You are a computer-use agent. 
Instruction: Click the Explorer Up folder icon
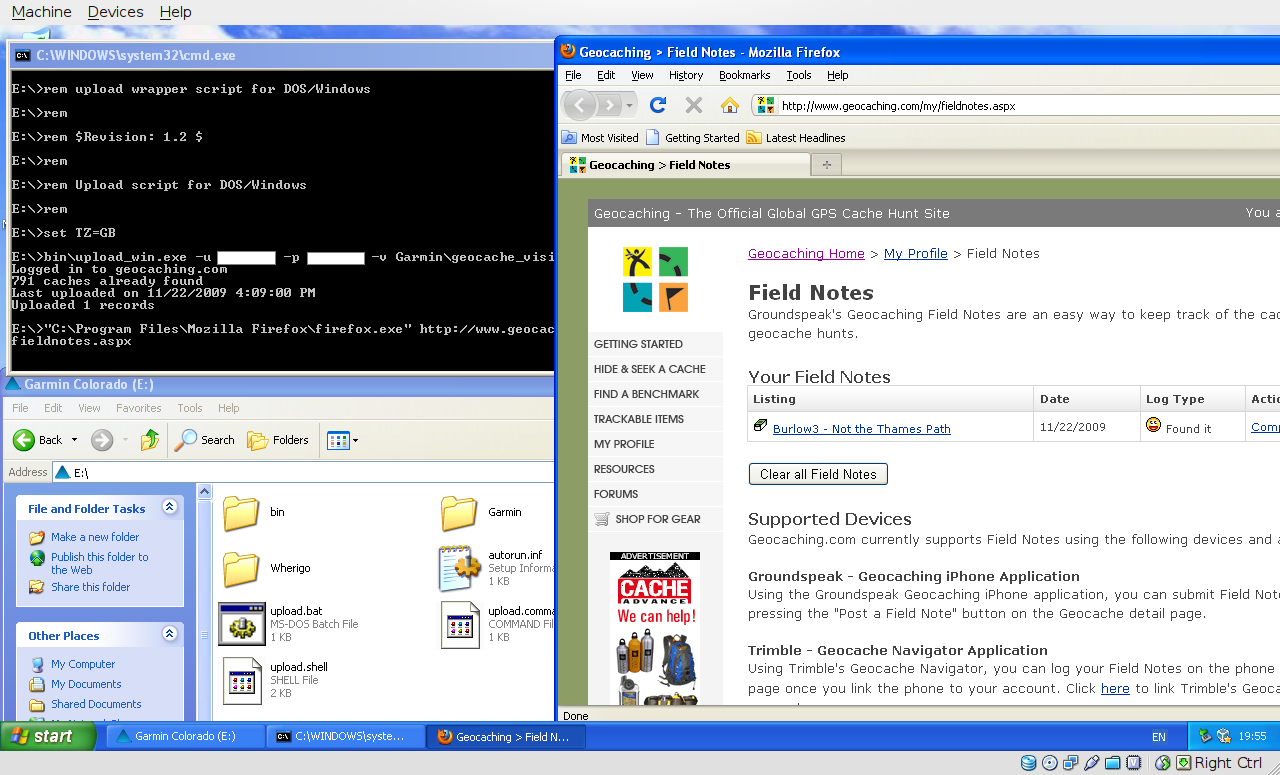150,440
